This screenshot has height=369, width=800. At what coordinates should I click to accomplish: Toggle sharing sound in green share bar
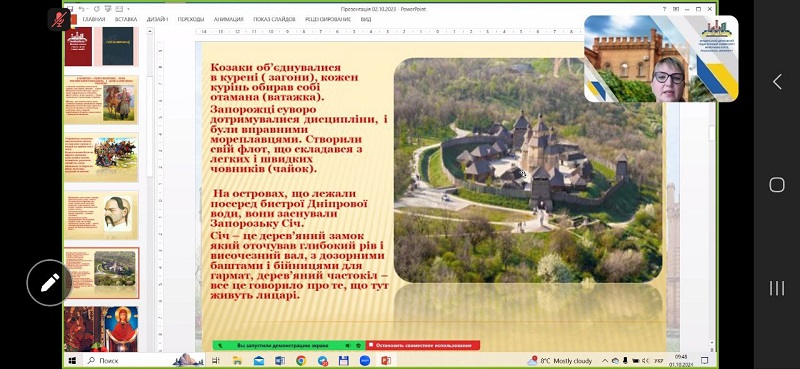click(348, 346)
